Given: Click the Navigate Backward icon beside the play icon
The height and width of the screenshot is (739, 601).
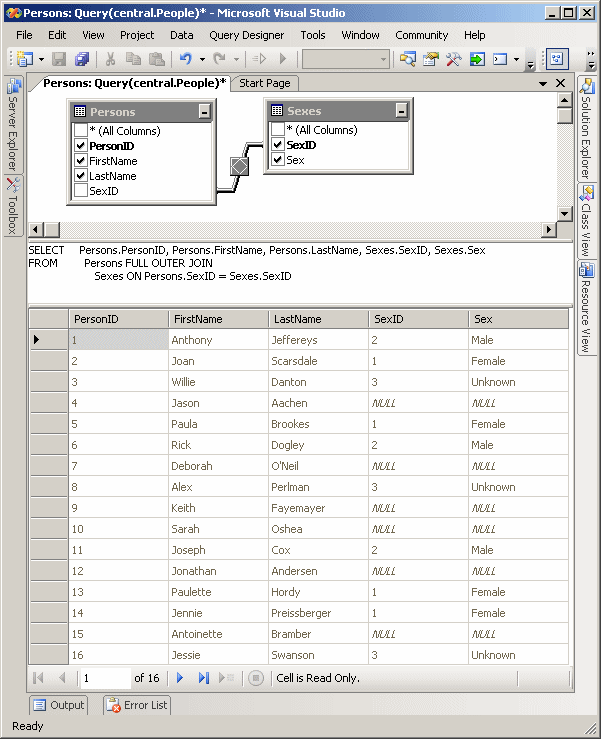Looking at the screenshot, I should (259, 59).
